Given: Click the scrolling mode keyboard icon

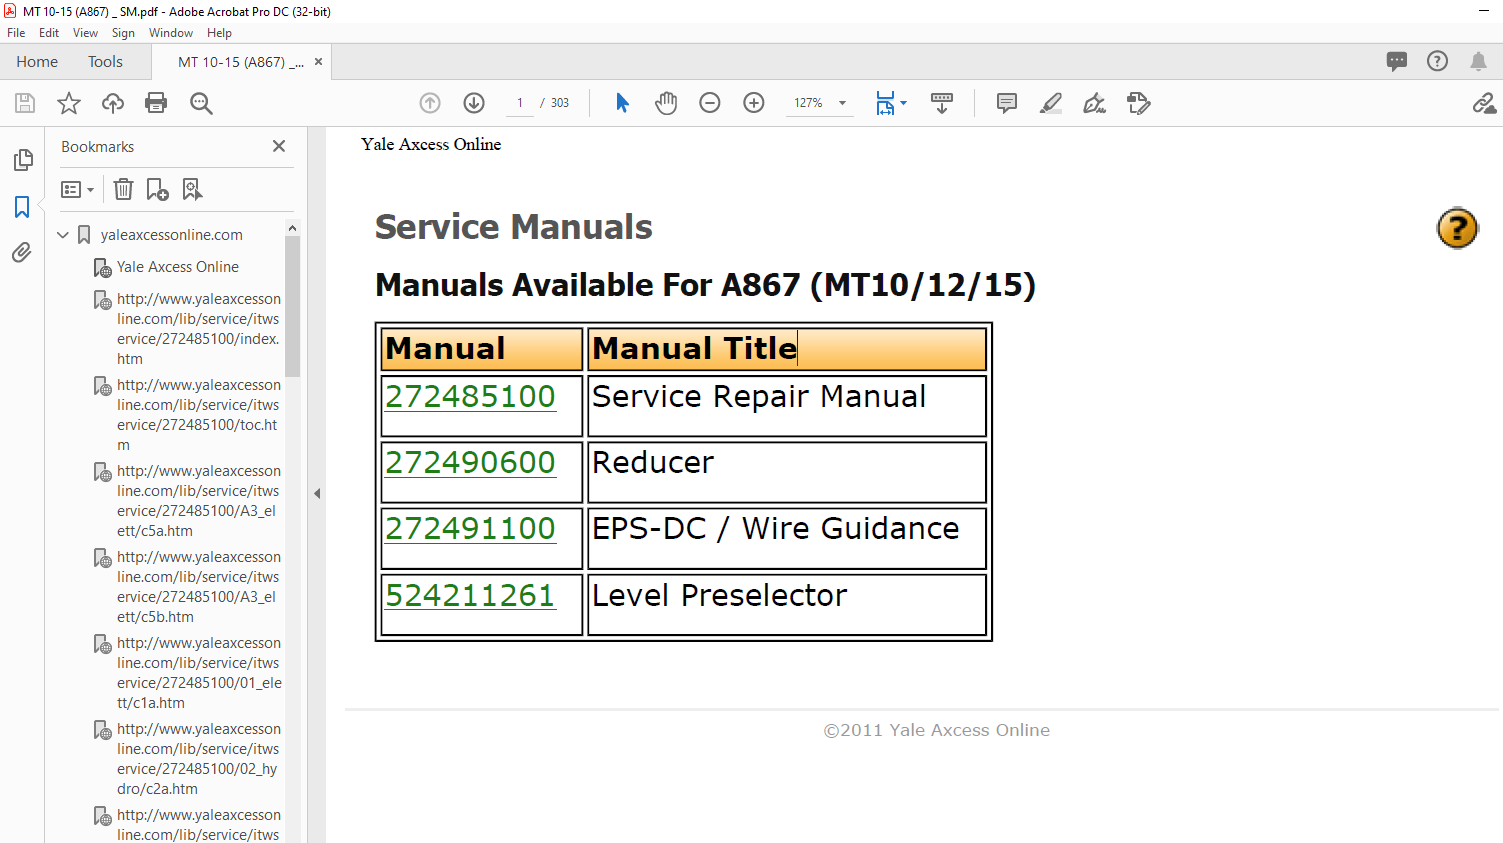Looking at the screenshot, I should tap(942, 103).
